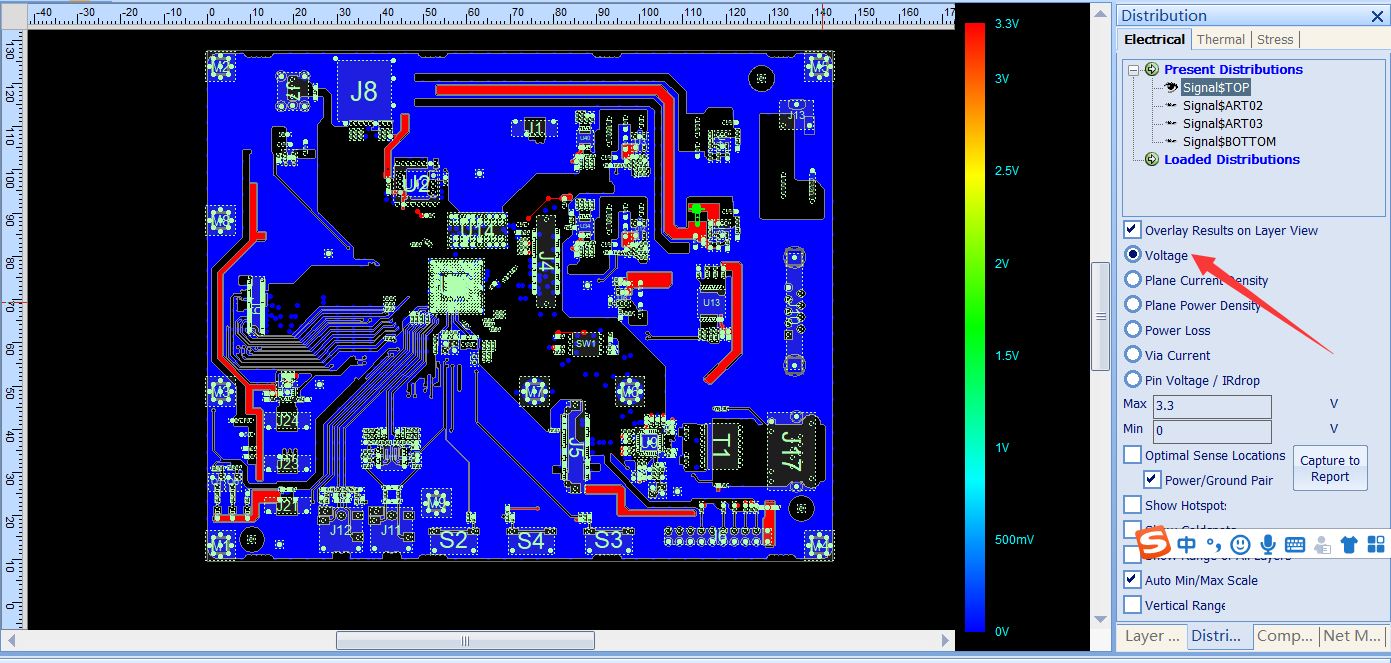
Task: Select the Signal$BOTTOM distribution
Action: pyautogui.click(x=1229, y=141)
